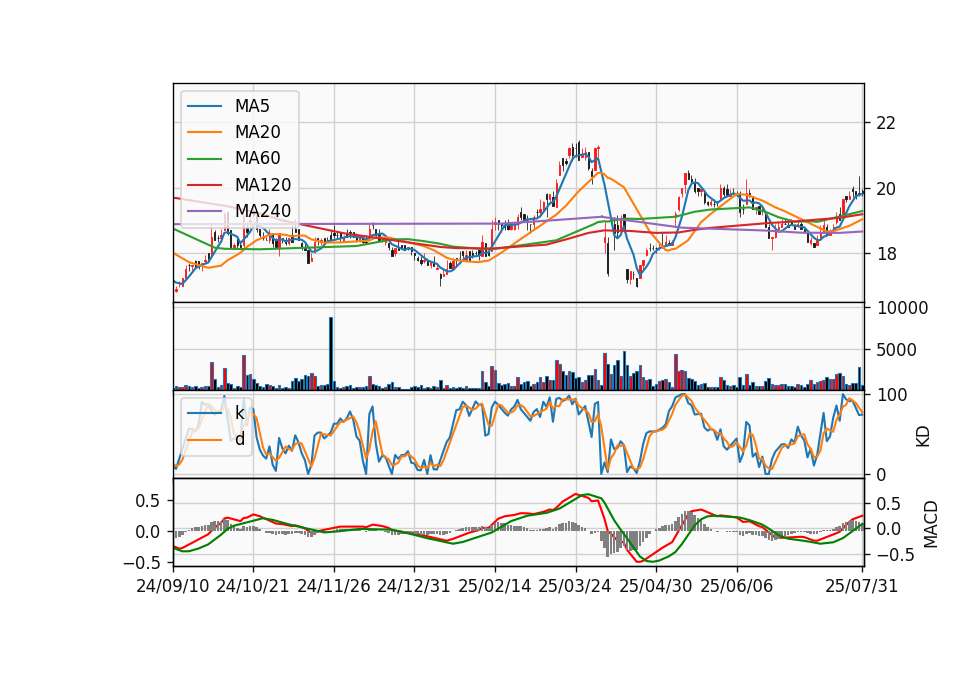This screenshot has height=690, width=960.
Task: Click the green MA60 legend line sample
Action: point(204,159)
